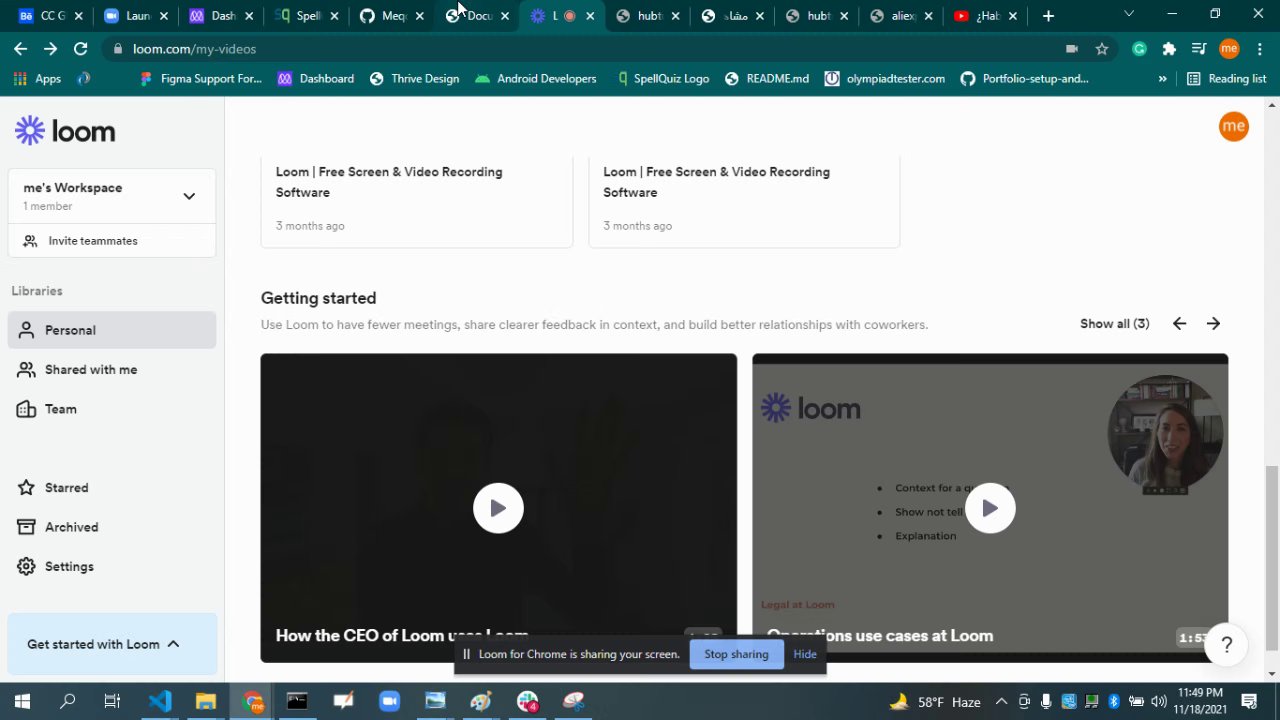Bookmark this page with the star icon
Image resolution: width=1280 pixels, height=720 pixels.
click(x=1102, y=48)
